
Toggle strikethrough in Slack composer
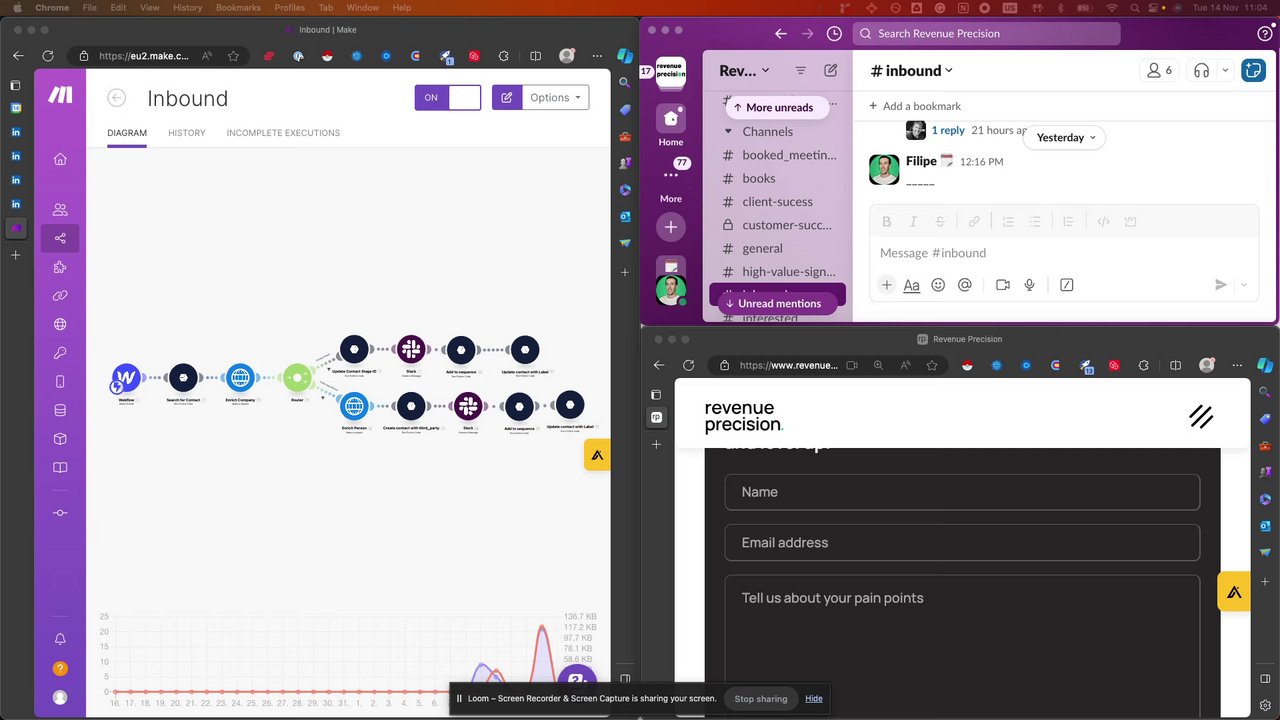pyautogui.click(x=940, y=222)
